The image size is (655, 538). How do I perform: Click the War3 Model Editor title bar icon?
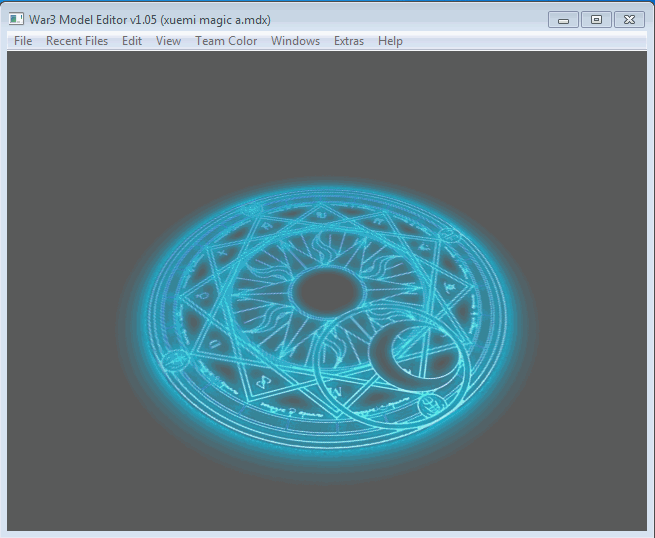[16, 19]
